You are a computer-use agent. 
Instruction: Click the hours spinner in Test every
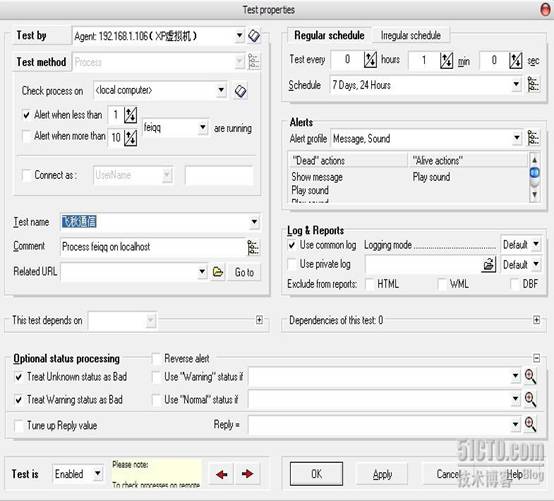tap(370, 60)
